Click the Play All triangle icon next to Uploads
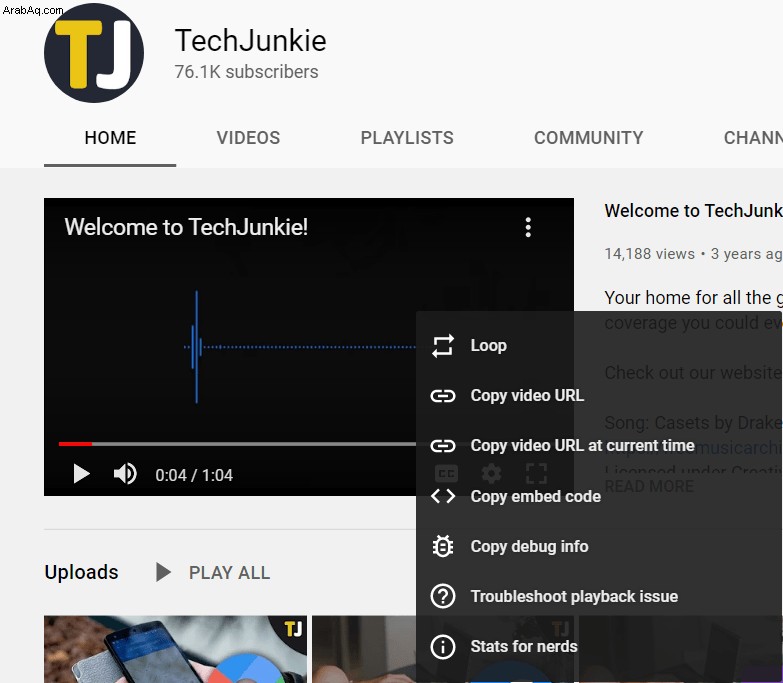The height and width of the screenshot is (683, 783). pyautogui.click(x=163, y=572)
